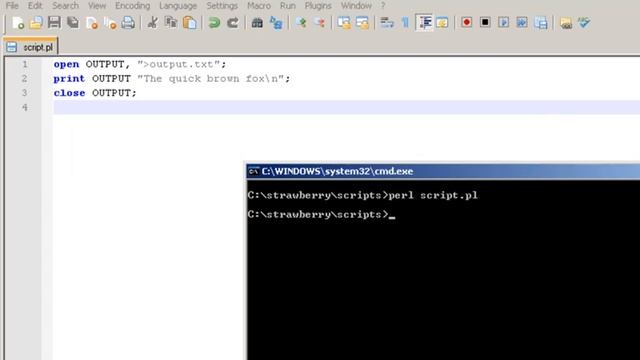Screen dimensions: 640x360
Task: Zoom in using the toolbar icon
Action: click(x=301, y=22)
